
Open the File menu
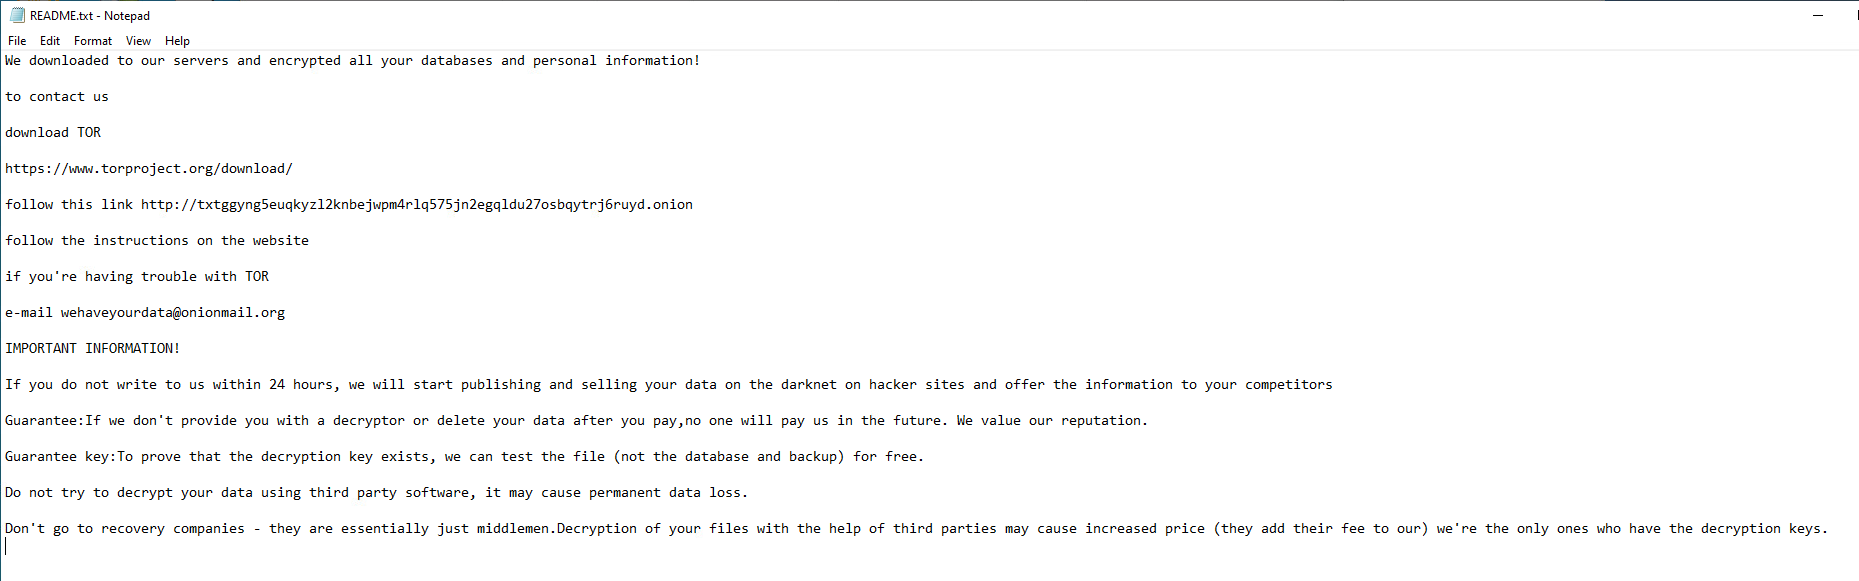click(x=17, y=41)
